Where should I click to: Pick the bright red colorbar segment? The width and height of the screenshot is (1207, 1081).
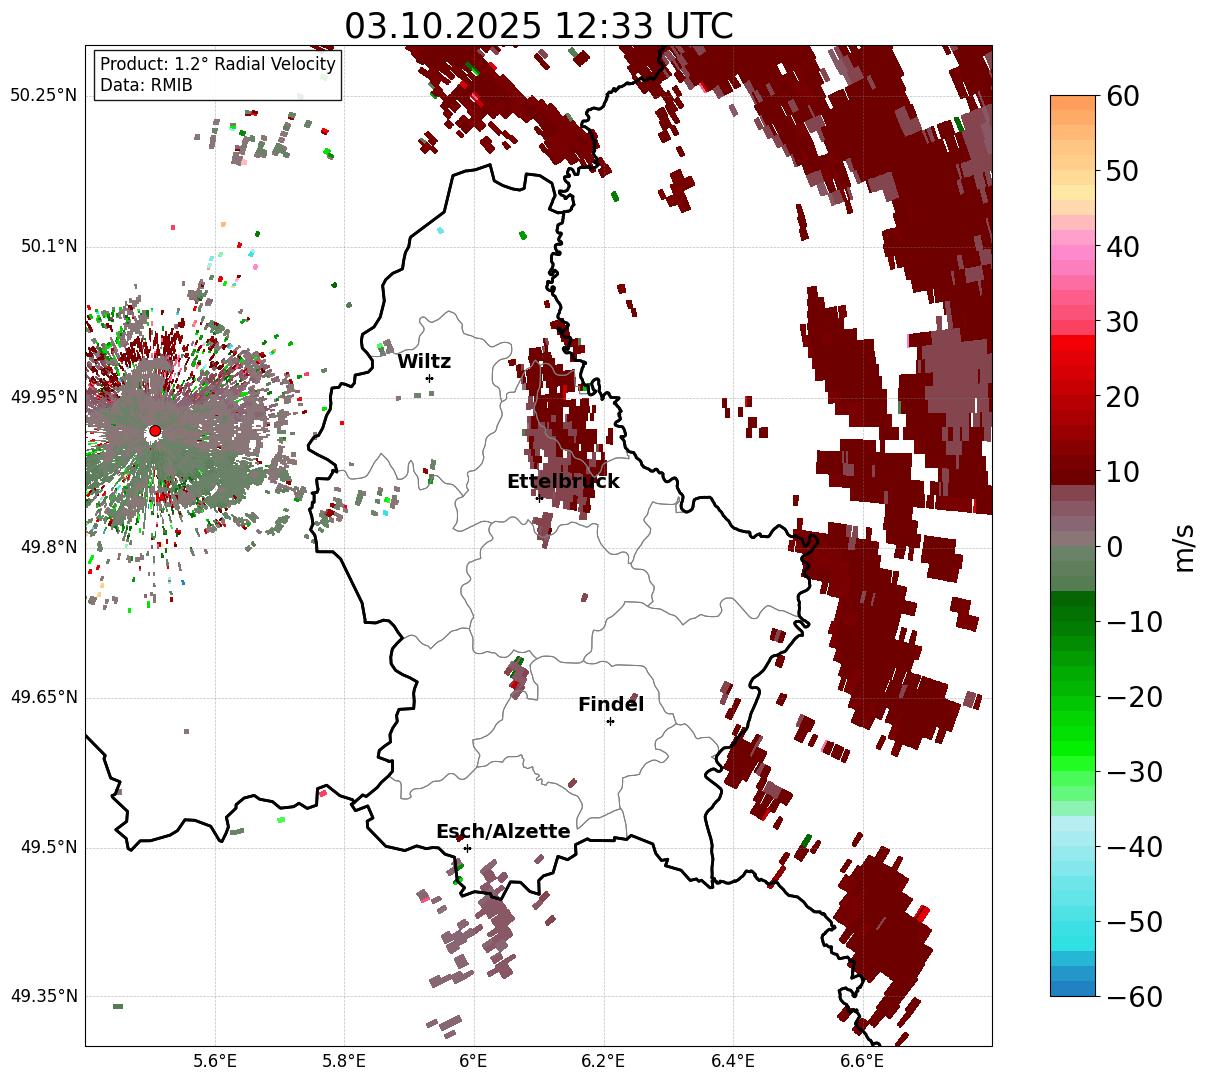1073,345
